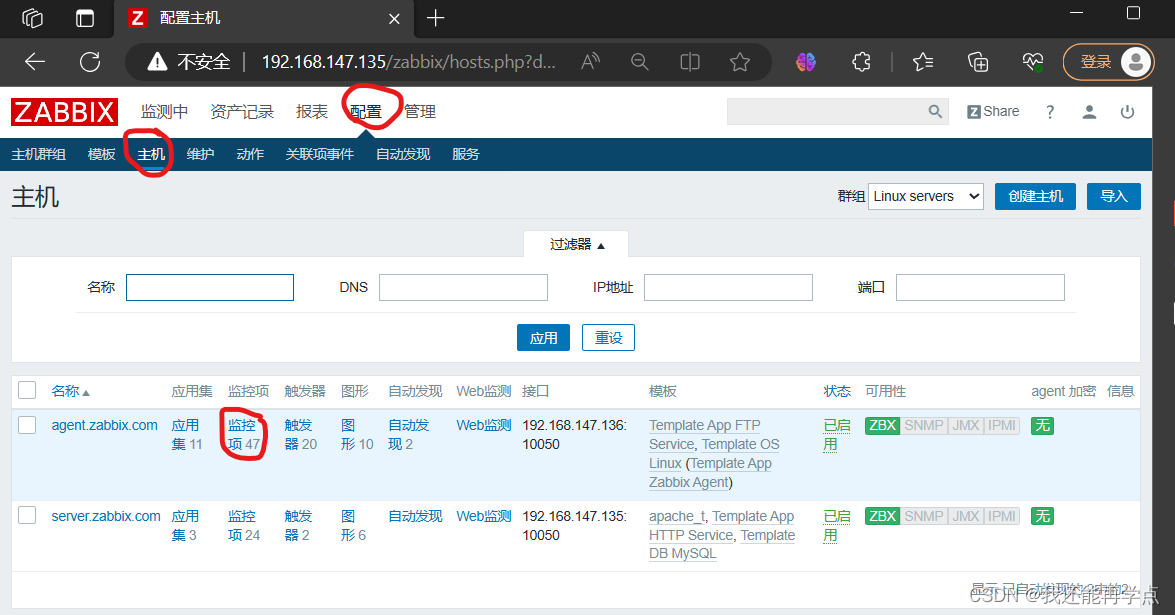
Task: Click the Zabbix logout power icon
Action: click(1127, 112)
